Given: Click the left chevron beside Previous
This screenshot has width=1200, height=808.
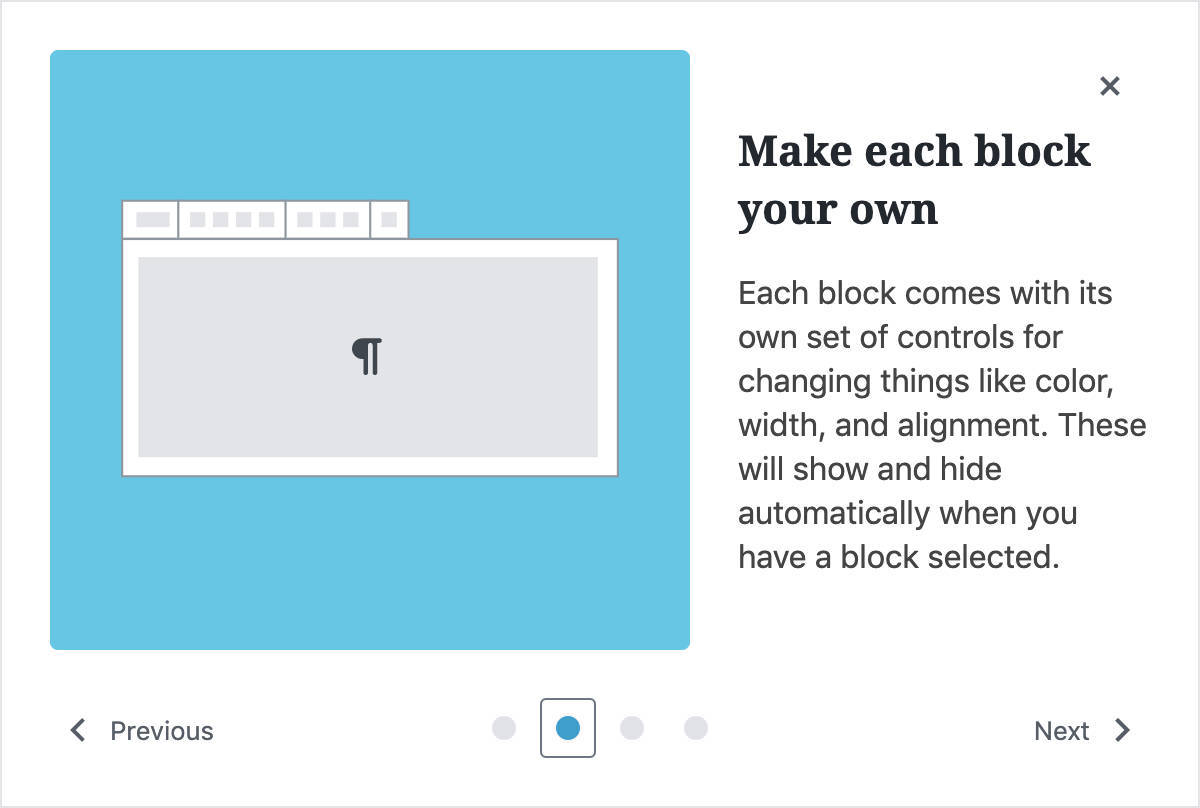Looking at the screenshot, I should click(x=78, y=730).
